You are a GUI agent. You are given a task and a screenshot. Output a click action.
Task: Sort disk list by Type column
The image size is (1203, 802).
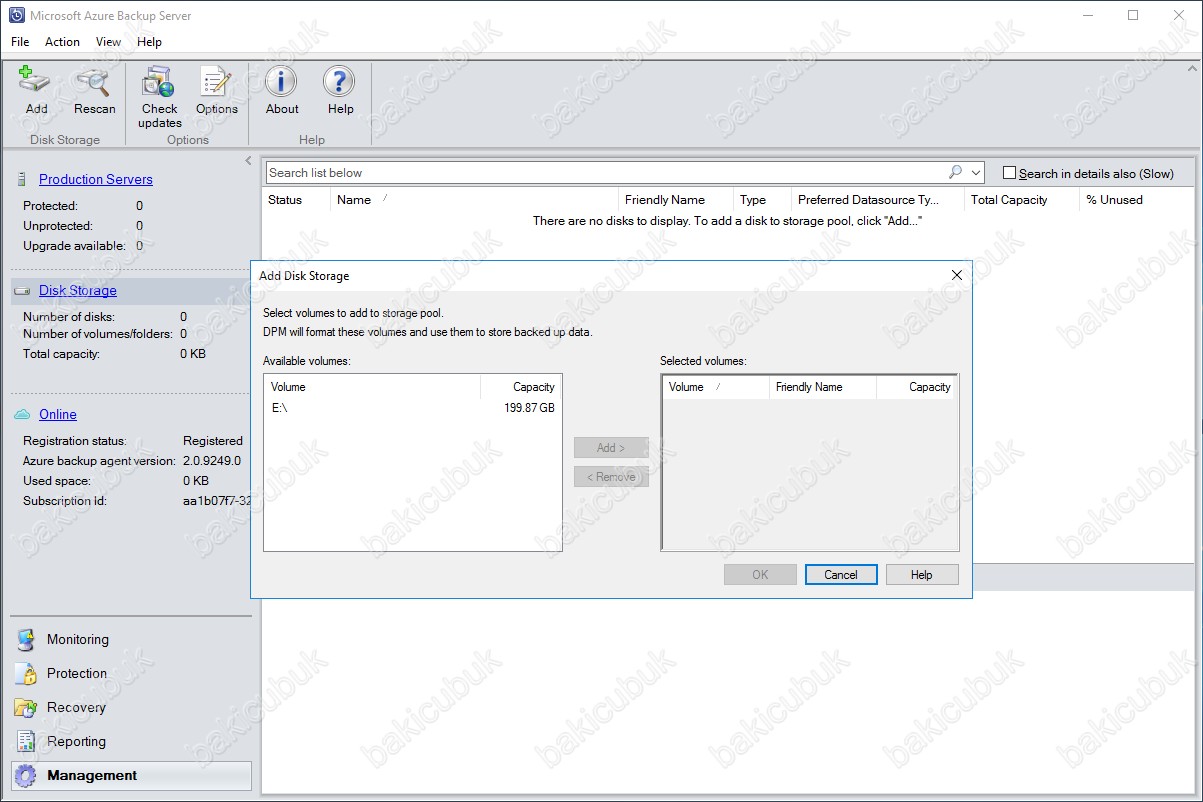click(762, 200)
